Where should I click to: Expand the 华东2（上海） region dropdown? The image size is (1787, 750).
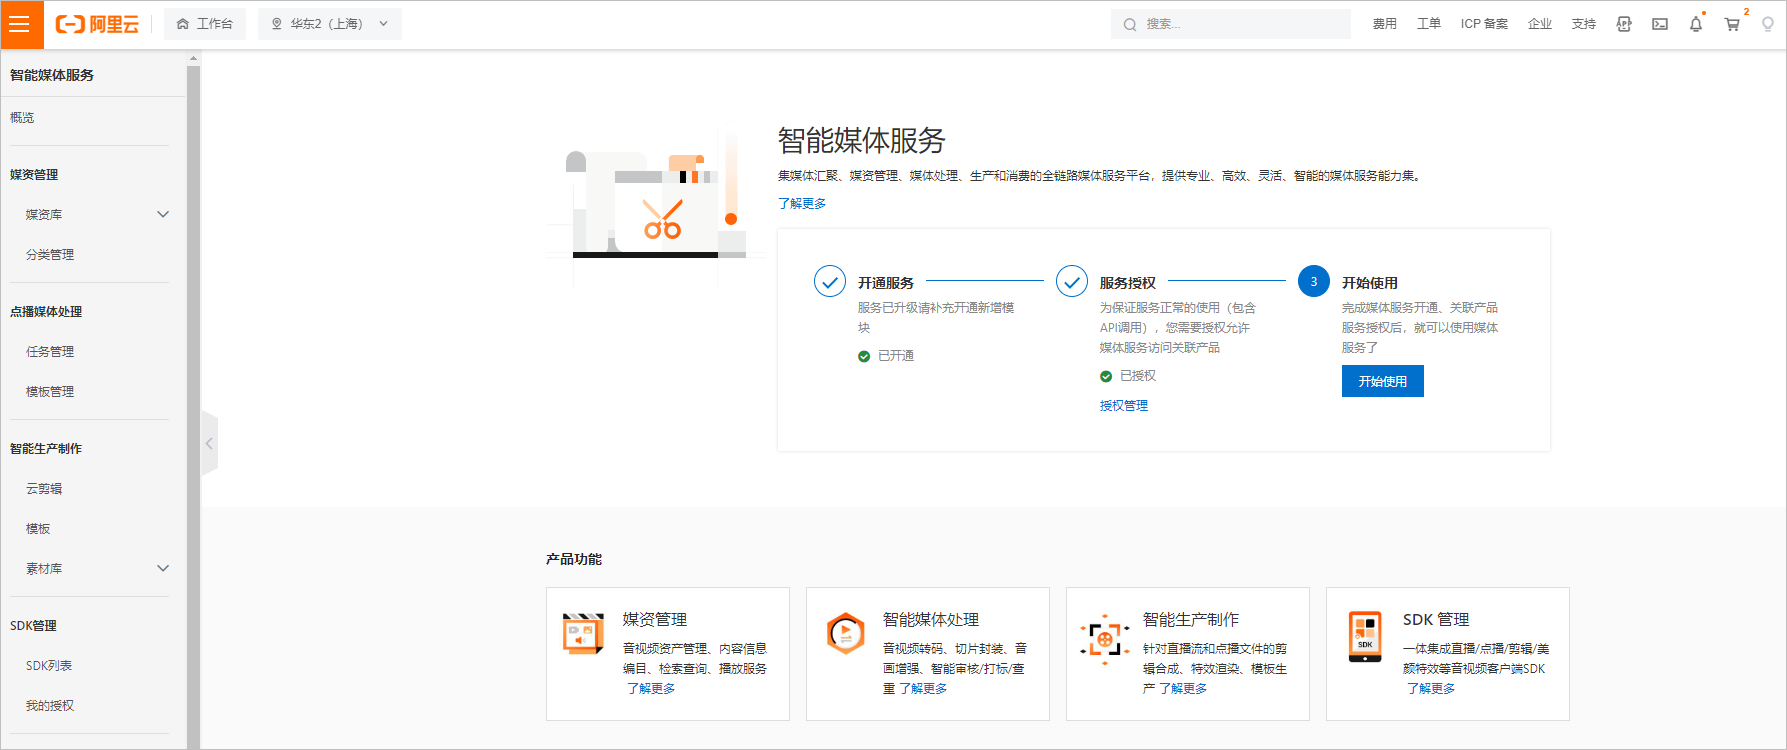(330, 24)
